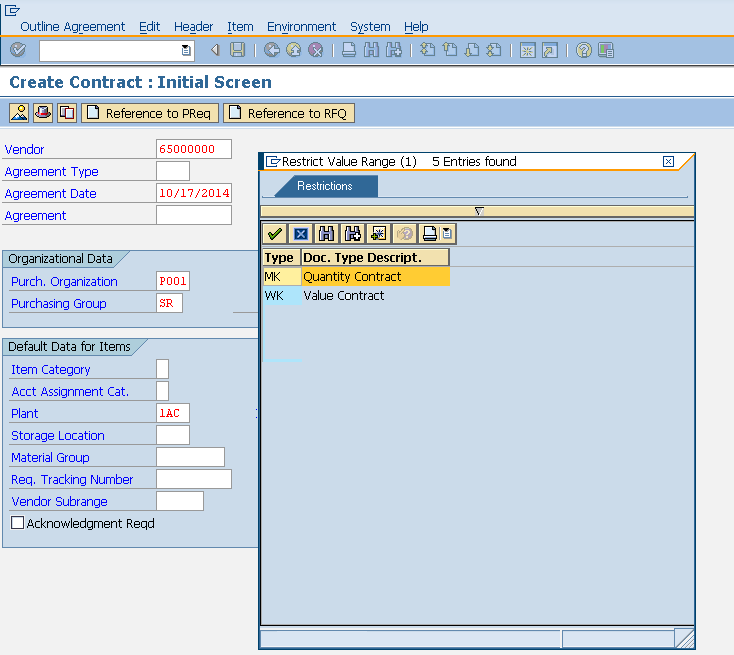Click the yellow Exit arrow icon
The image size is (734, 655).
point(294,50)
